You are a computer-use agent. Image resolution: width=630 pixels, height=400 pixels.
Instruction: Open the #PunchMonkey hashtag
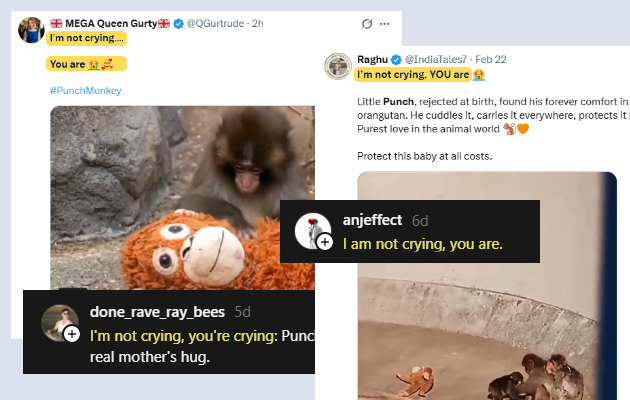[85, 91]
